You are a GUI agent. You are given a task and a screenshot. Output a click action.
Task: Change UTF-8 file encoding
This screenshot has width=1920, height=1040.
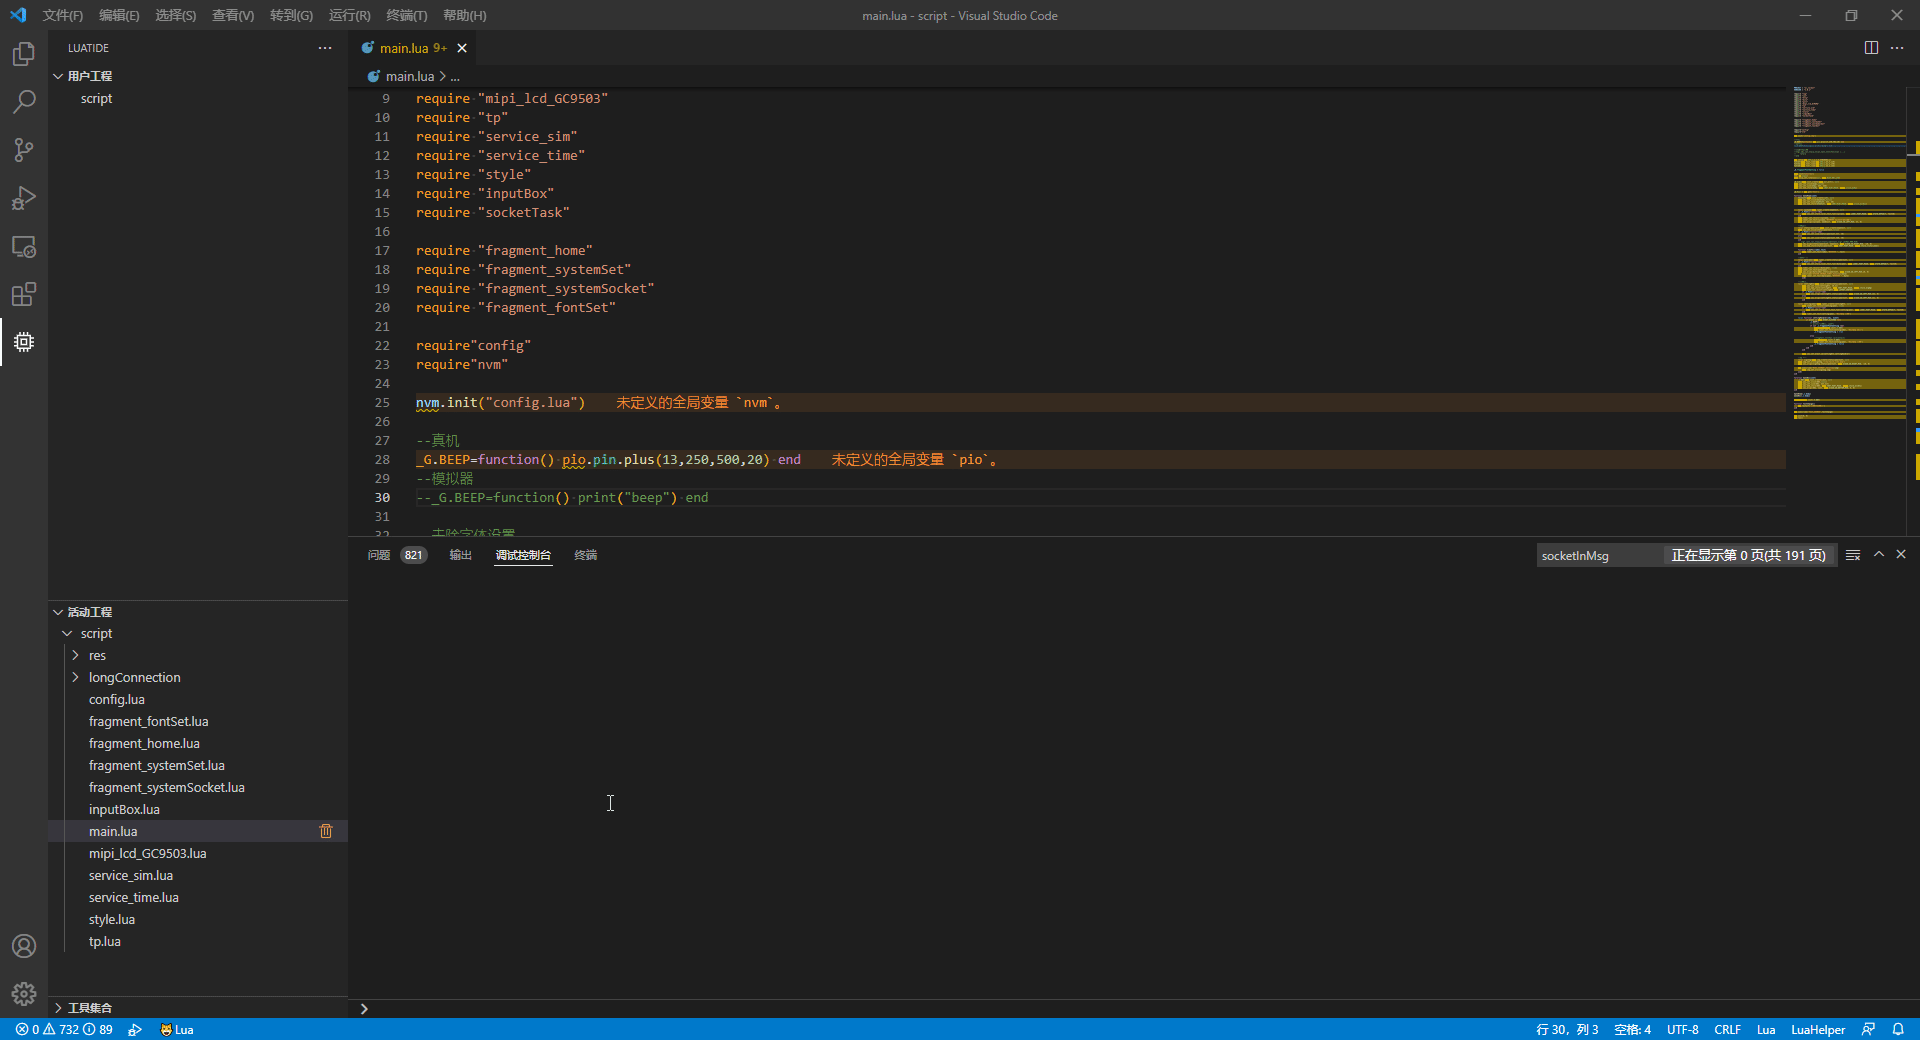coord(1682,1029)
